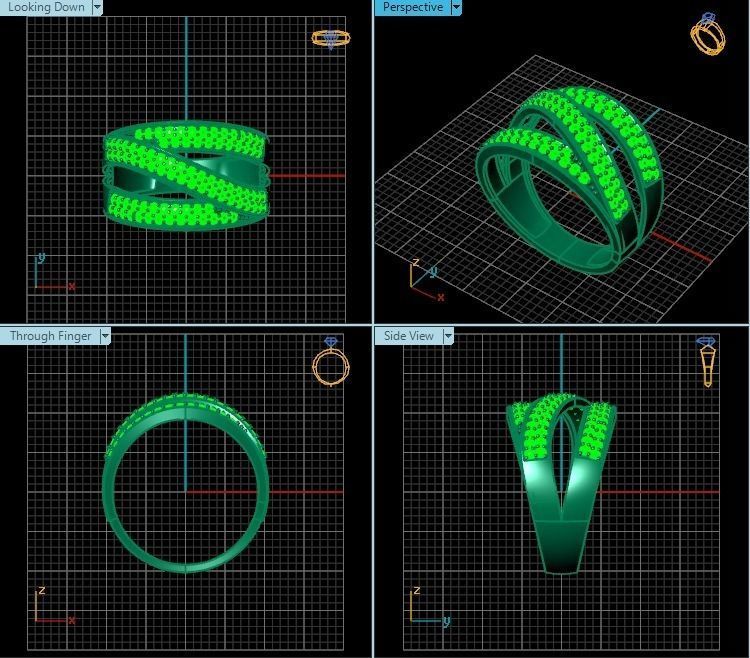Select the Looking Down viewport title

(x=46, y=7)
